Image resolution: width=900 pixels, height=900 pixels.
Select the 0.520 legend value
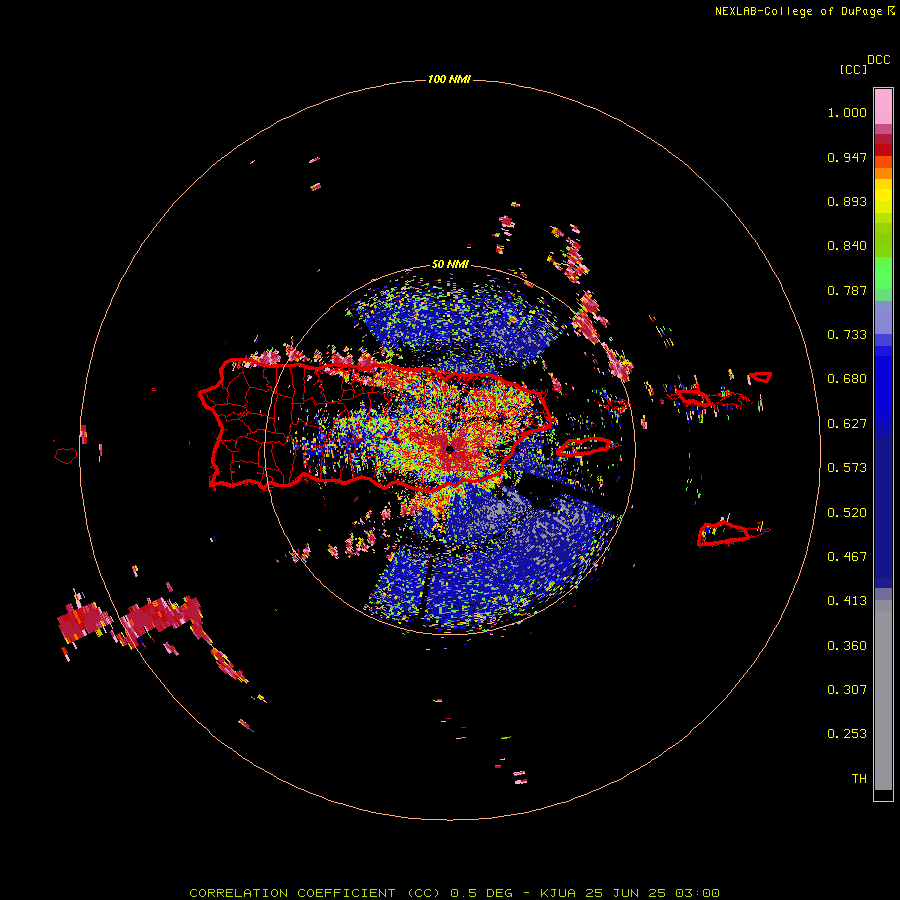pos(847,513)
